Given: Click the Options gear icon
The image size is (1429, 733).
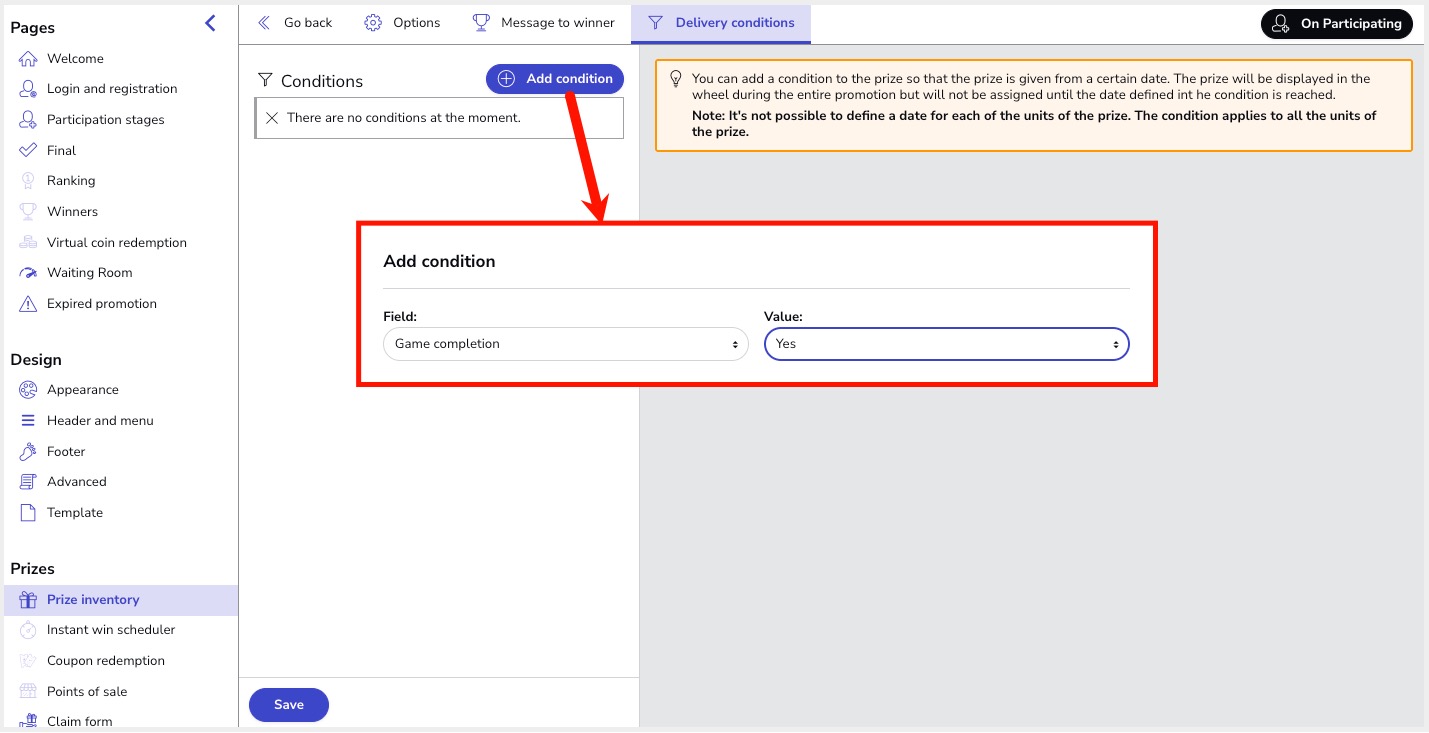Looking at the screenshot, I should point(373,23).
